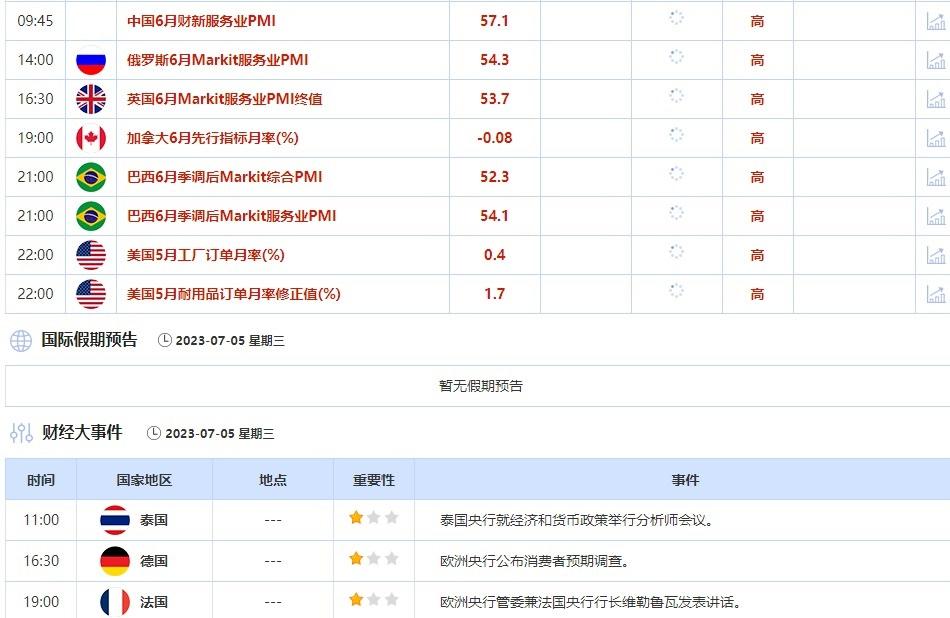Click the US flag on 美国5月耐用品订单 row
The image size is (950, 618).
tap(92, 294)
